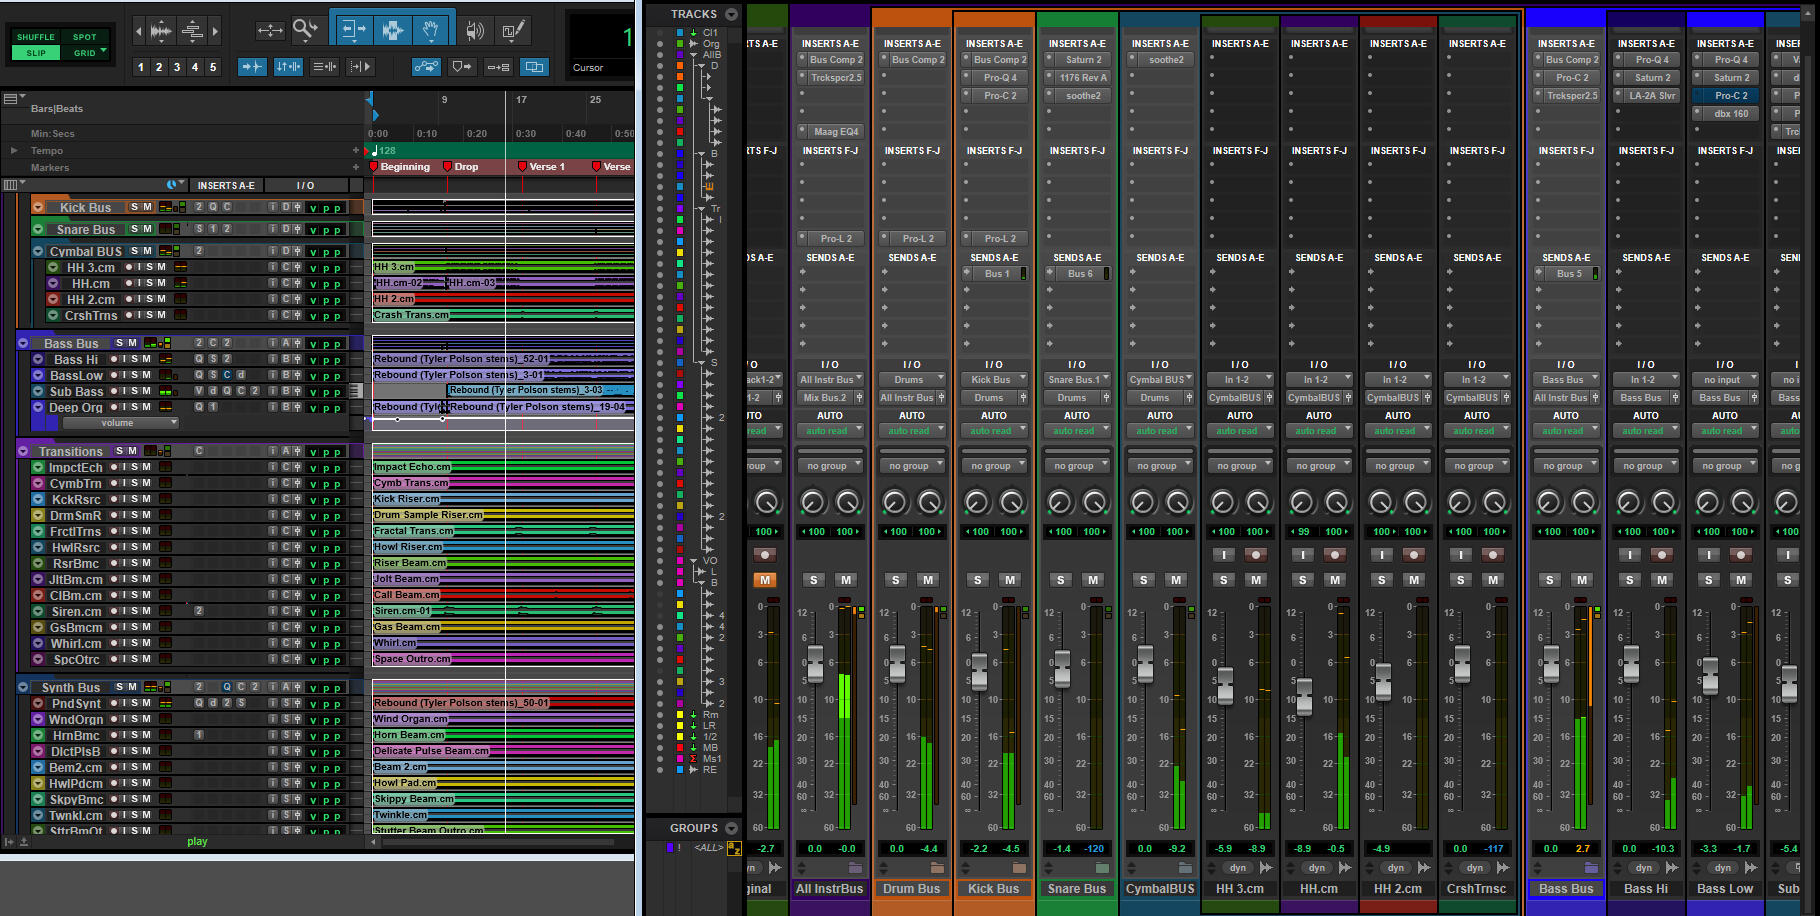Choose the Grabber hand tool
Viewport: 1820px width, 916px height.
431,30
